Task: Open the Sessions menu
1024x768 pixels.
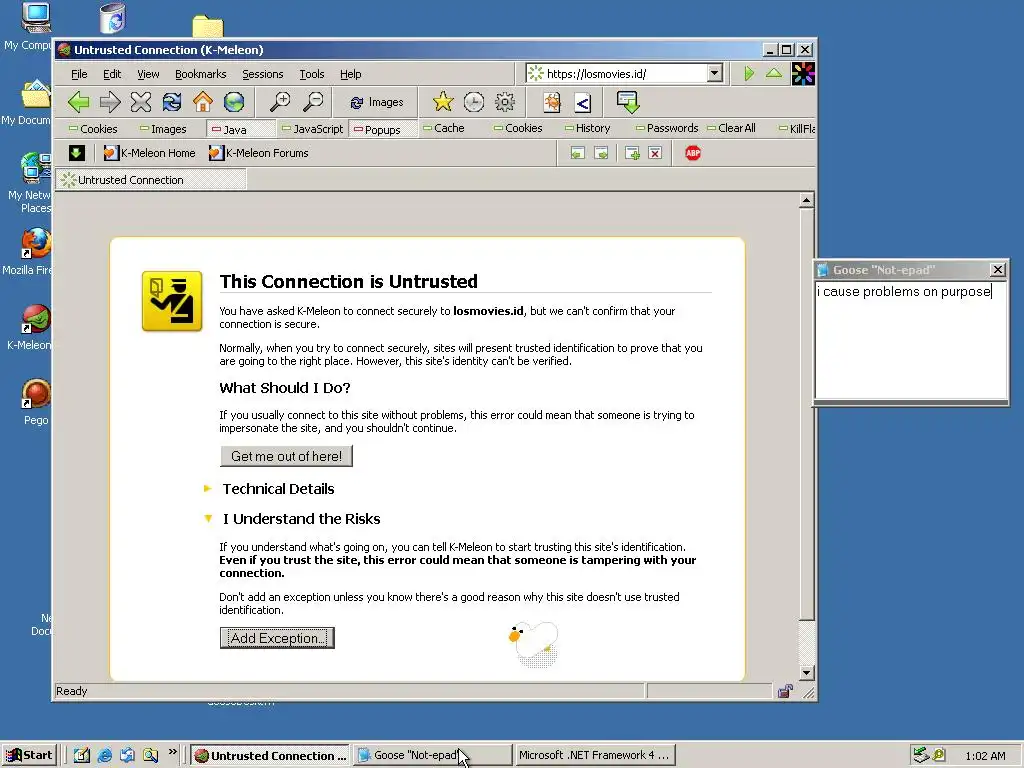Action: pyautogui.click(x=263, y=74)
